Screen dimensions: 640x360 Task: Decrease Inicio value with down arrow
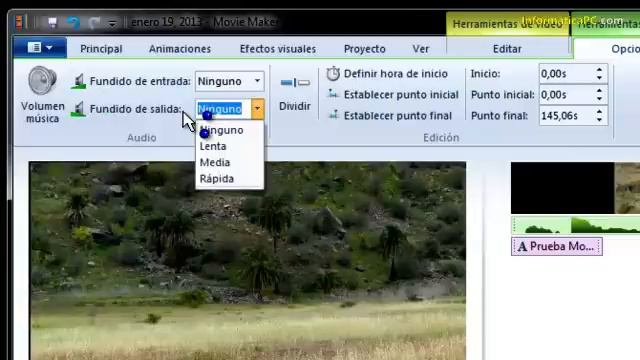pos(599,78)
